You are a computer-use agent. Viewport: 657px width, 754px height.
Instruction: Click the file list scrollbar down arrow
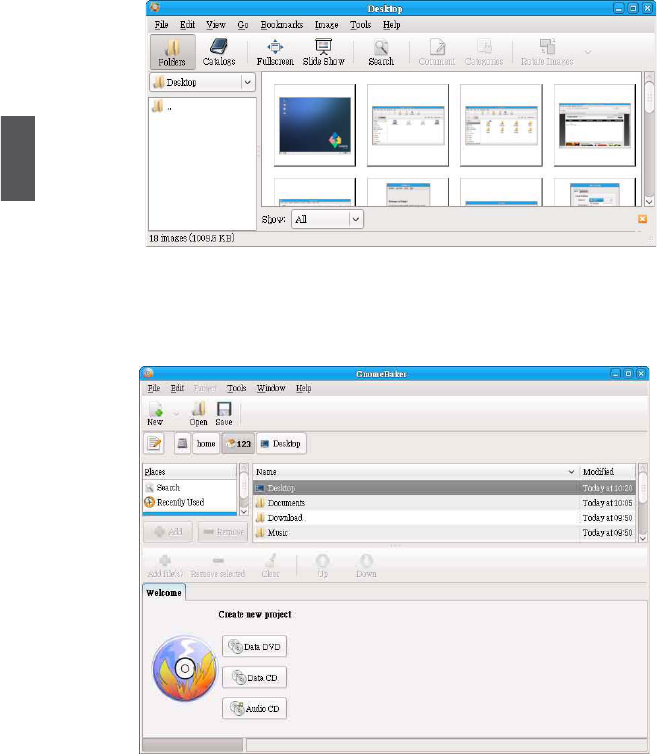(643, 539)
